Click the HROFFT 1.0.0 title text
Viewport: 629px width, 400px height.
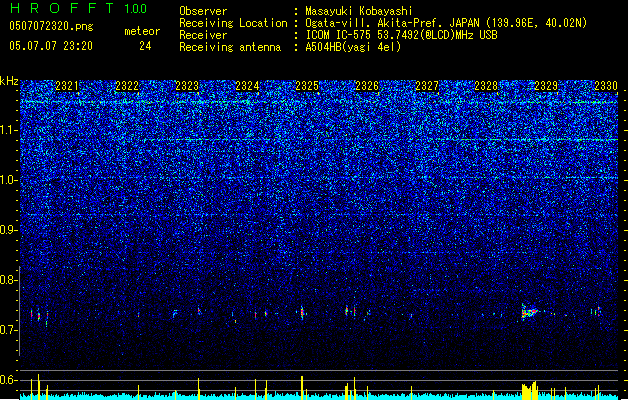pos(79,8)
